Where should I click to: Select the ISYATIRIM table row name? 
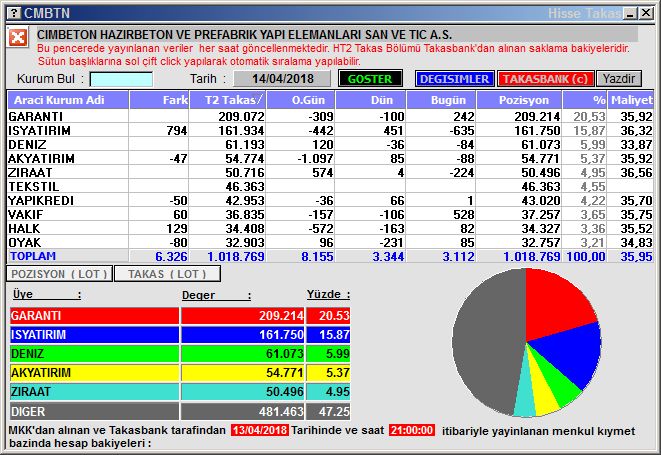[x=39, y=130]
